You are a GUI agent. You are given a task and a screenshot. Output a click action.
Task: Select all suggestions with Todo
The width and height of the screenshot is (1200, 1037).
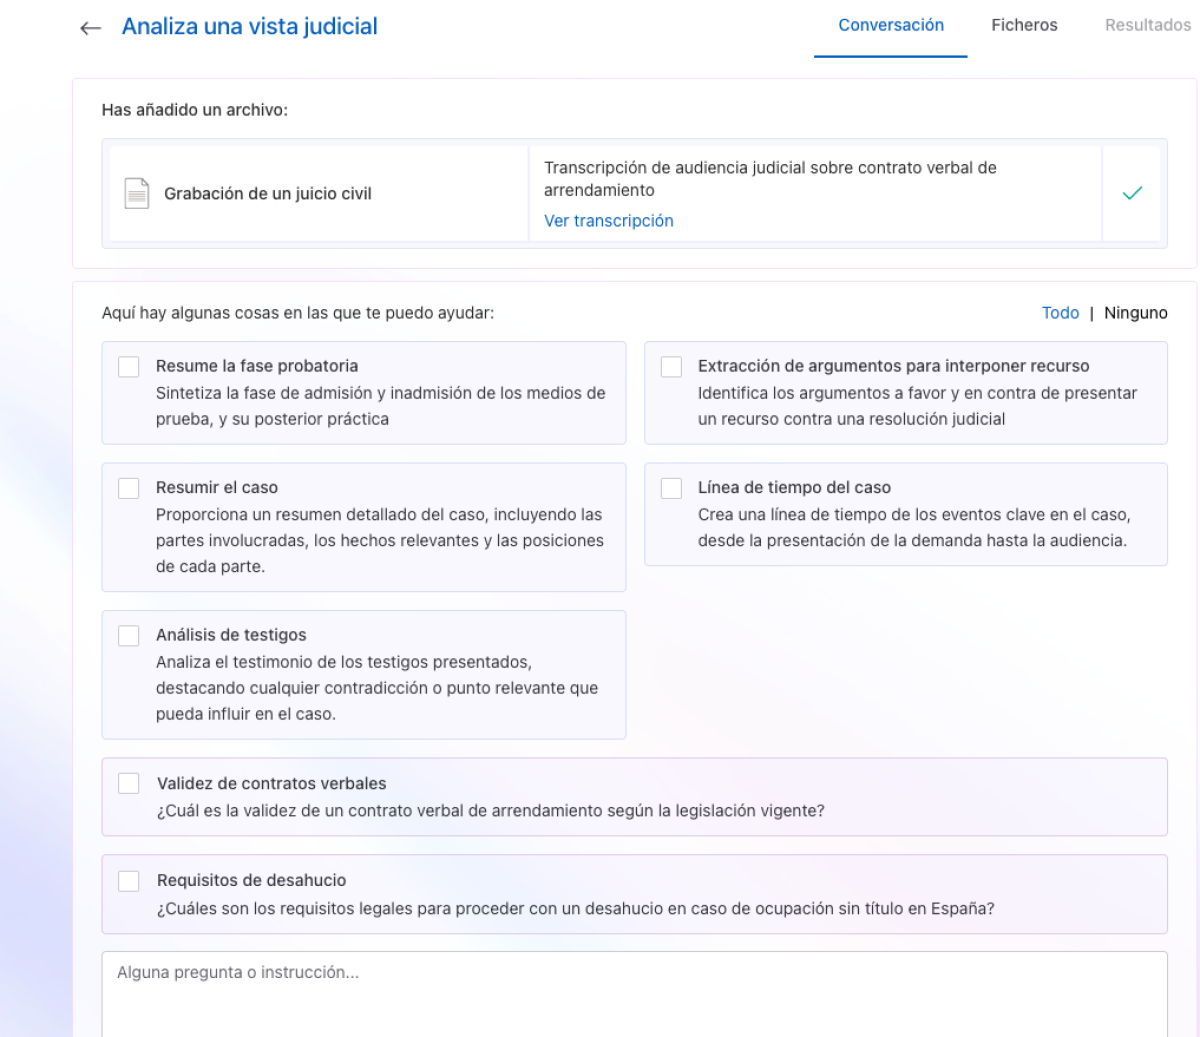point(1060,313)
